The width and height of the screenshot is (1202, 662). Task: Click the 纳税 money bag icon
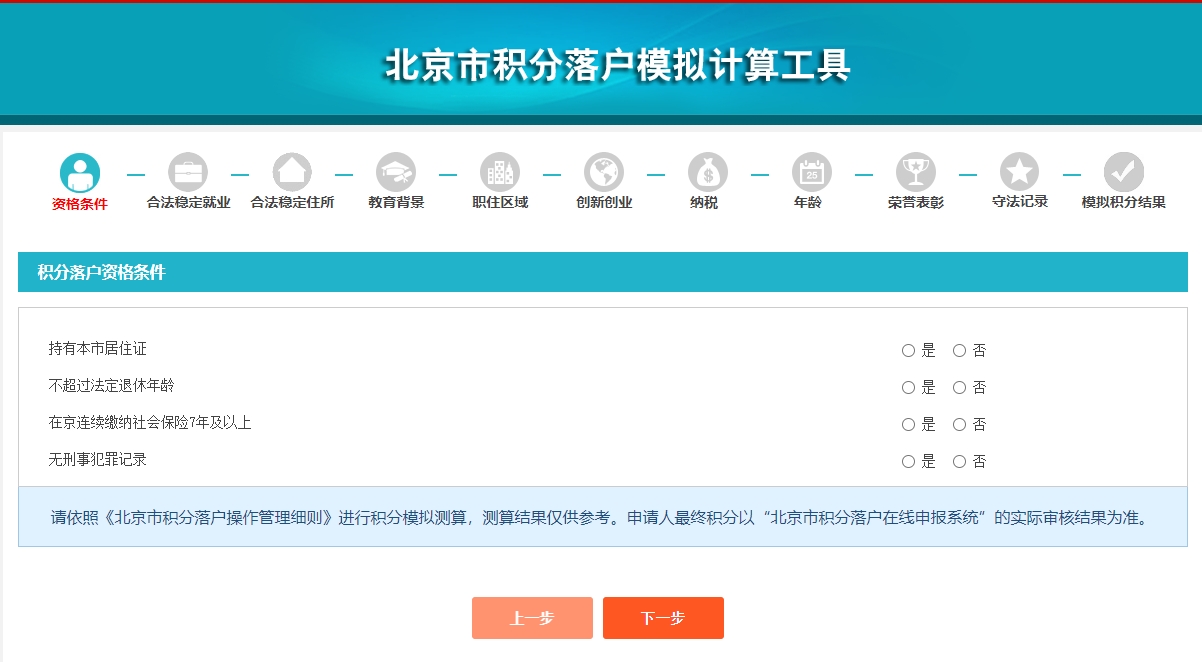(708, 173)
